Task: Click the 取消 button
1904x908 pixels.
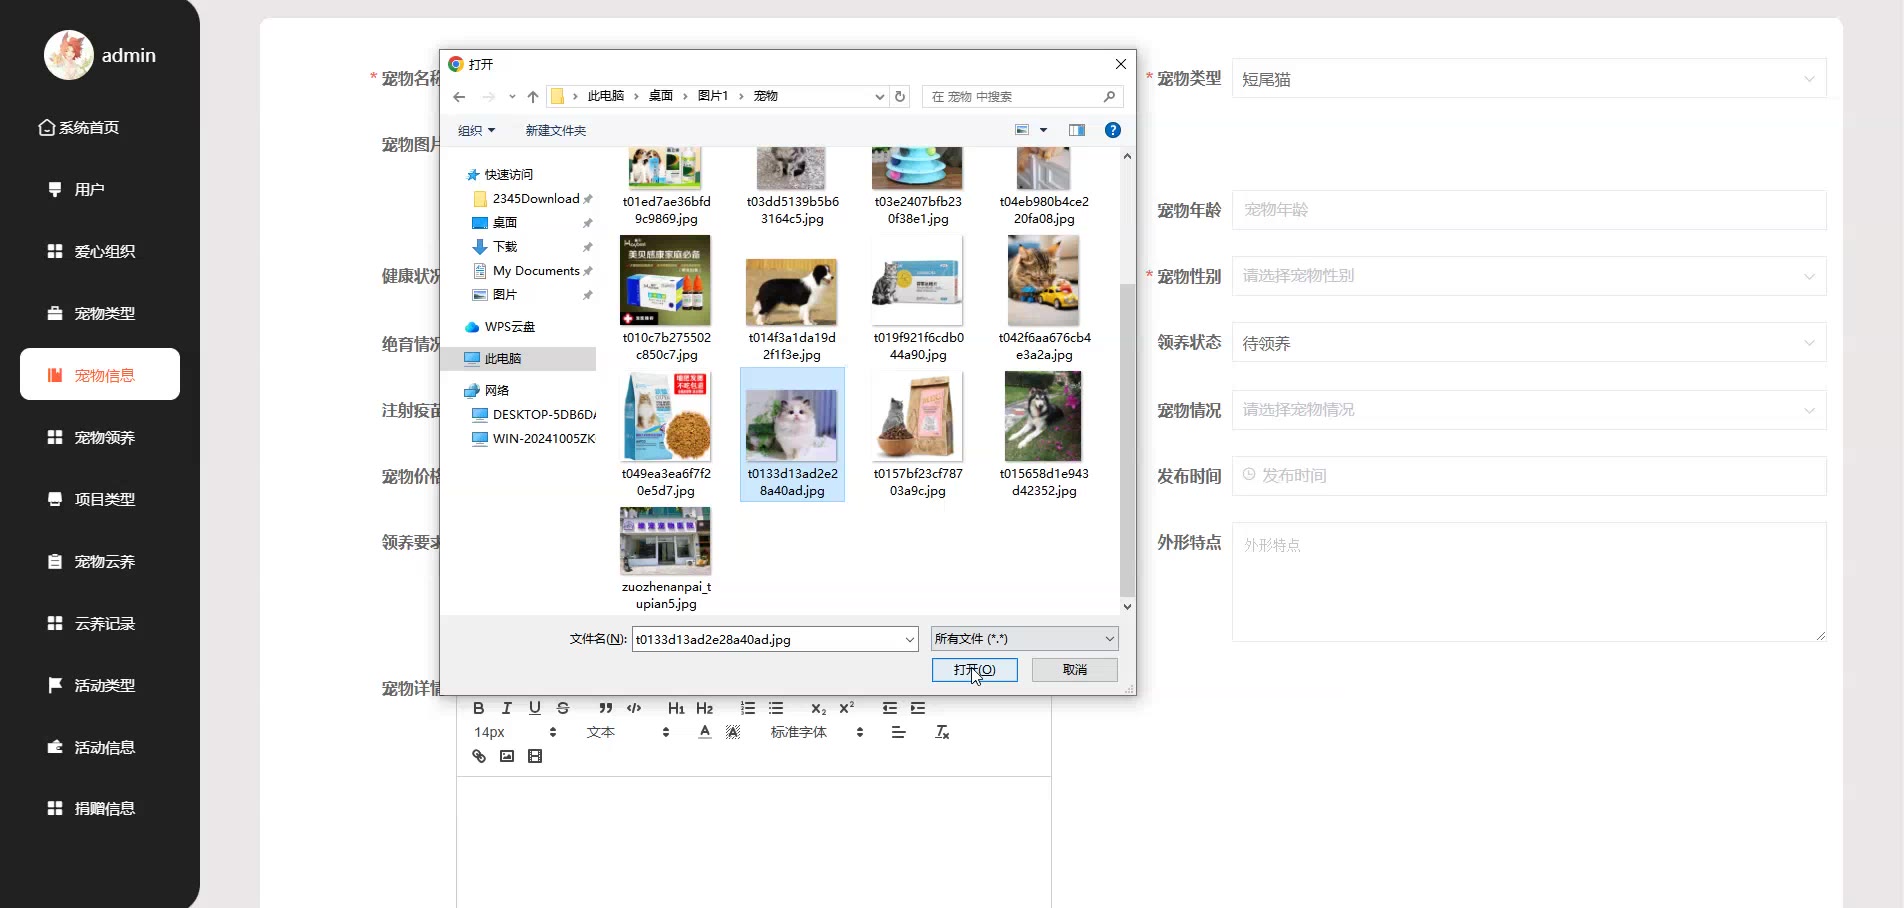Action: tap(1074, 670)
